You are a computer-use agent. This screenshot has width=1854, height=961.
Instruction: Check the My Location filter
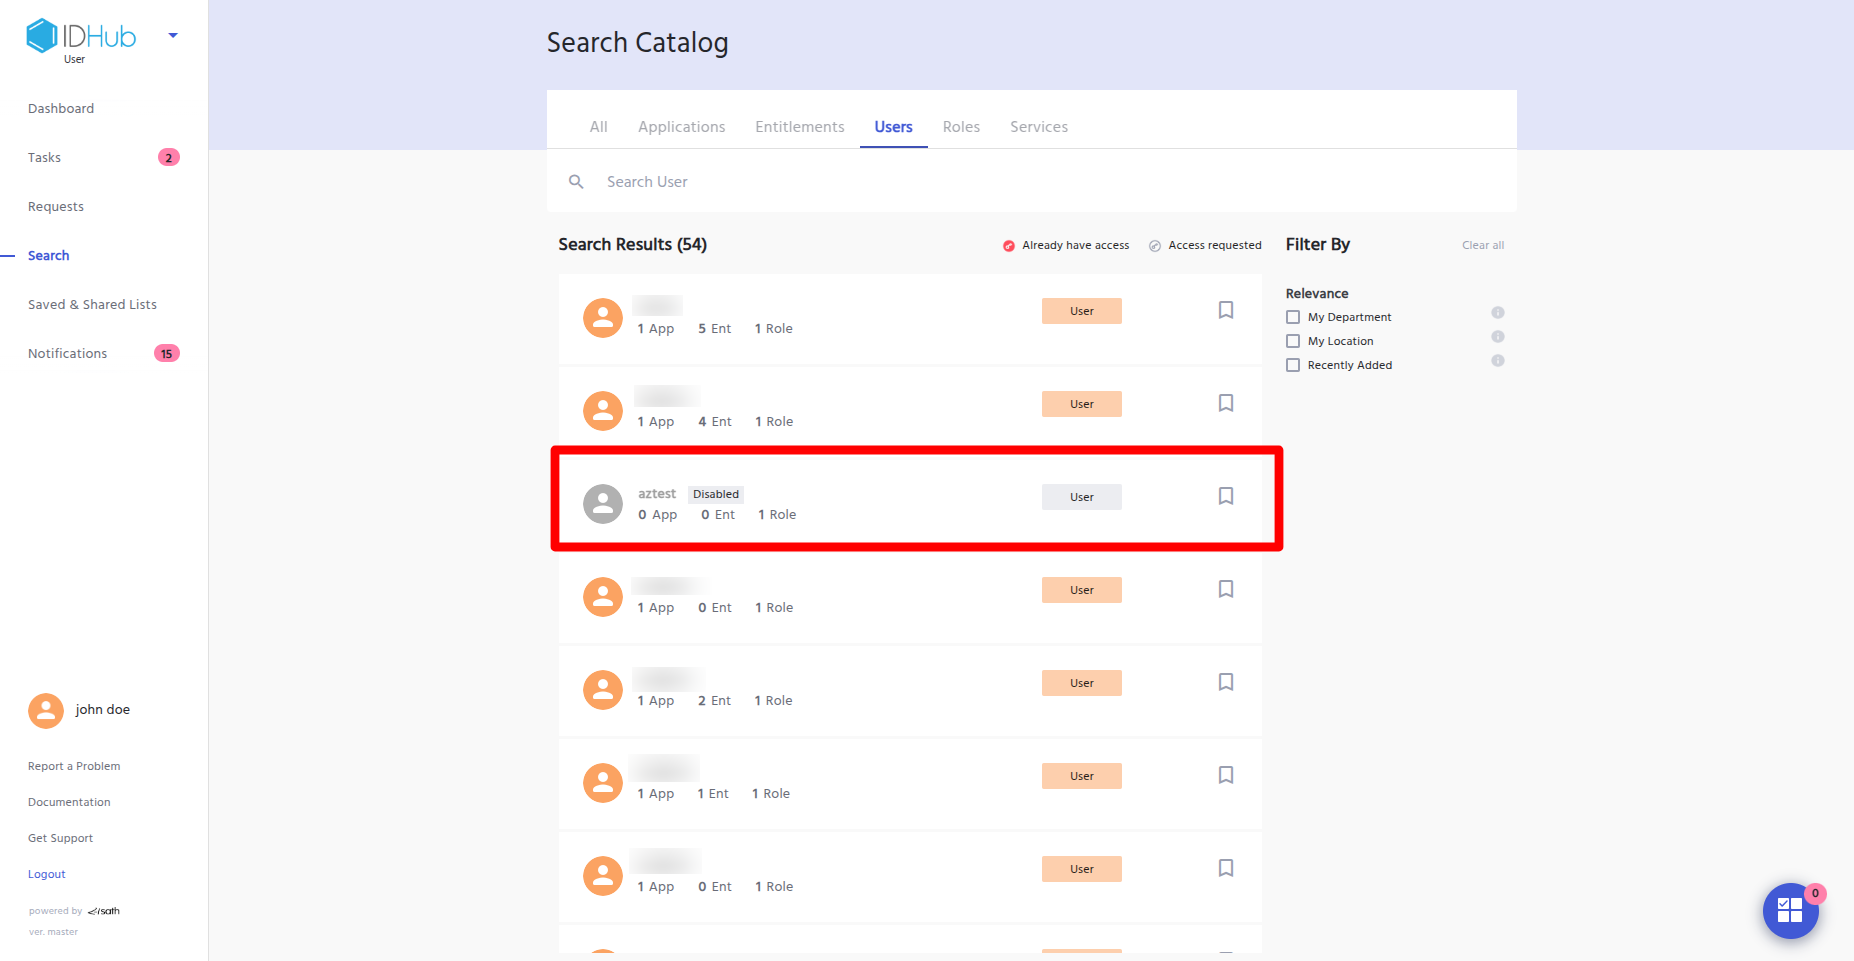click(1293, 341)
